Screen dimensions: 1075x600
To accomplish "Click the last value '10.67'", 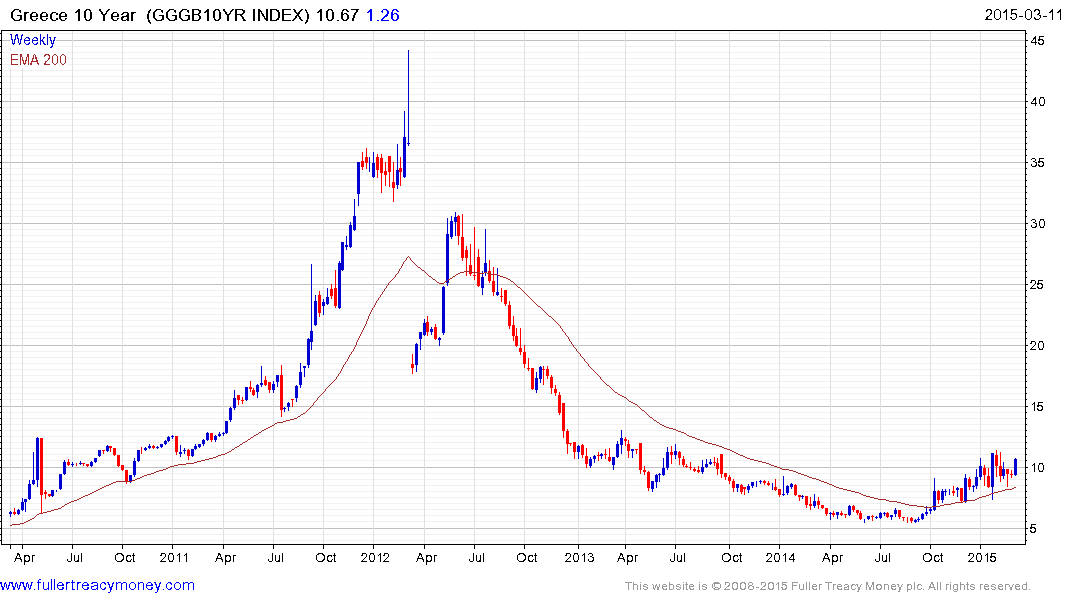I will pyautogui.click(x=337, y=15).
